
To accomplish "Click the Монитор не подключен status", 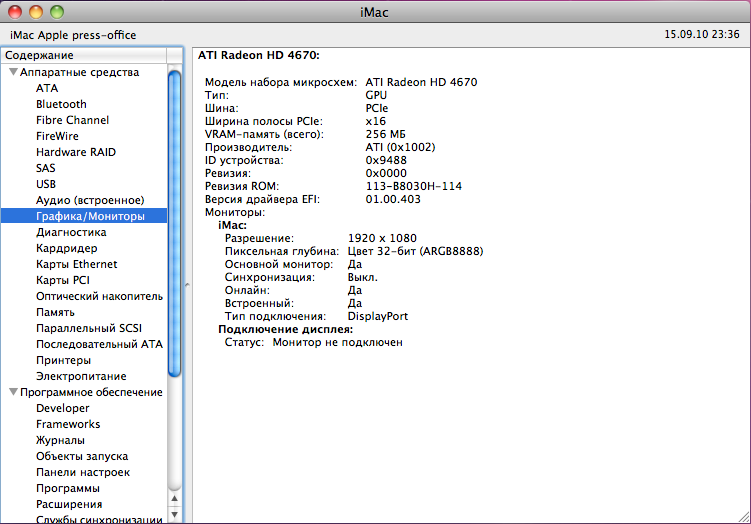I will pyautogui.click(x=338, y=342).
